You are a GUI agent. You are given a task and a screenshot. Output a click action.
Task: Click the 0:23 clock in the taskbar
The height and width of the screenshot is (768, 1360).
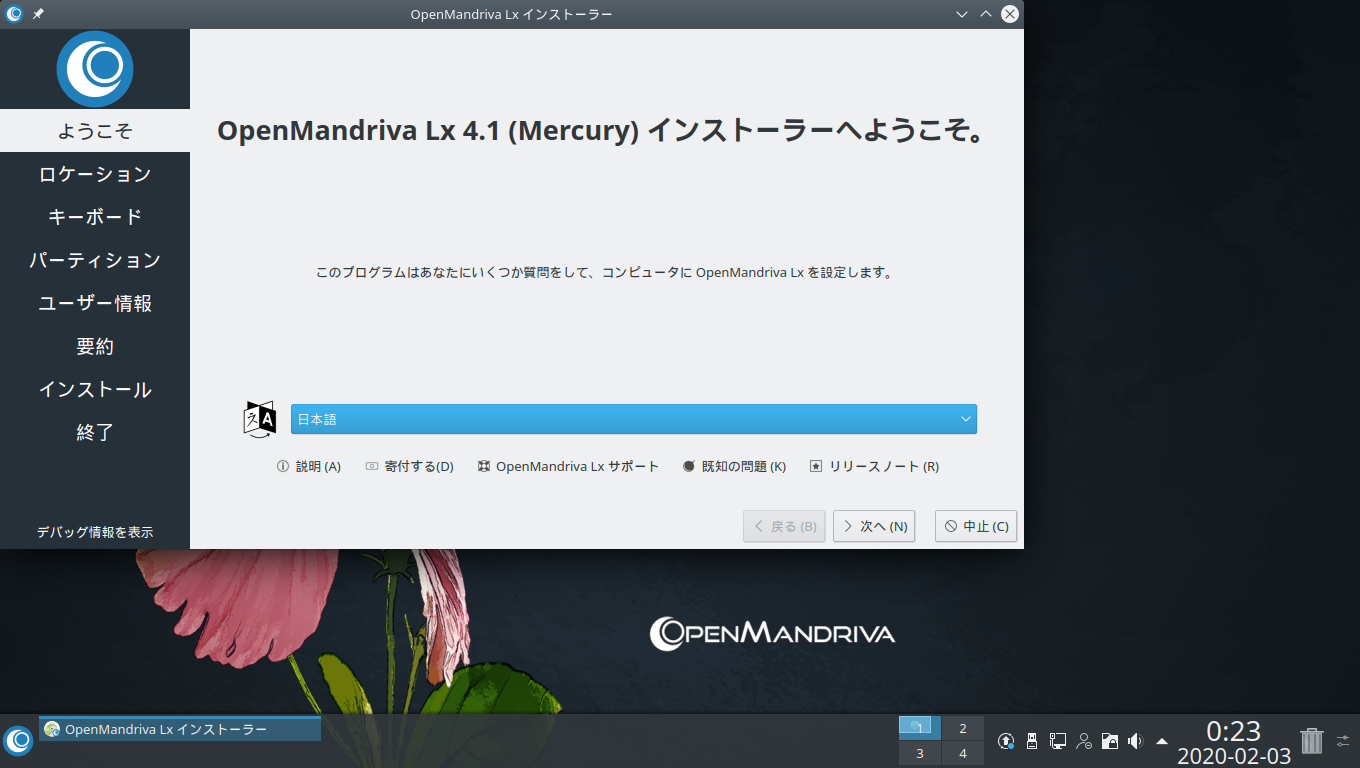(x=1233, y=731)
